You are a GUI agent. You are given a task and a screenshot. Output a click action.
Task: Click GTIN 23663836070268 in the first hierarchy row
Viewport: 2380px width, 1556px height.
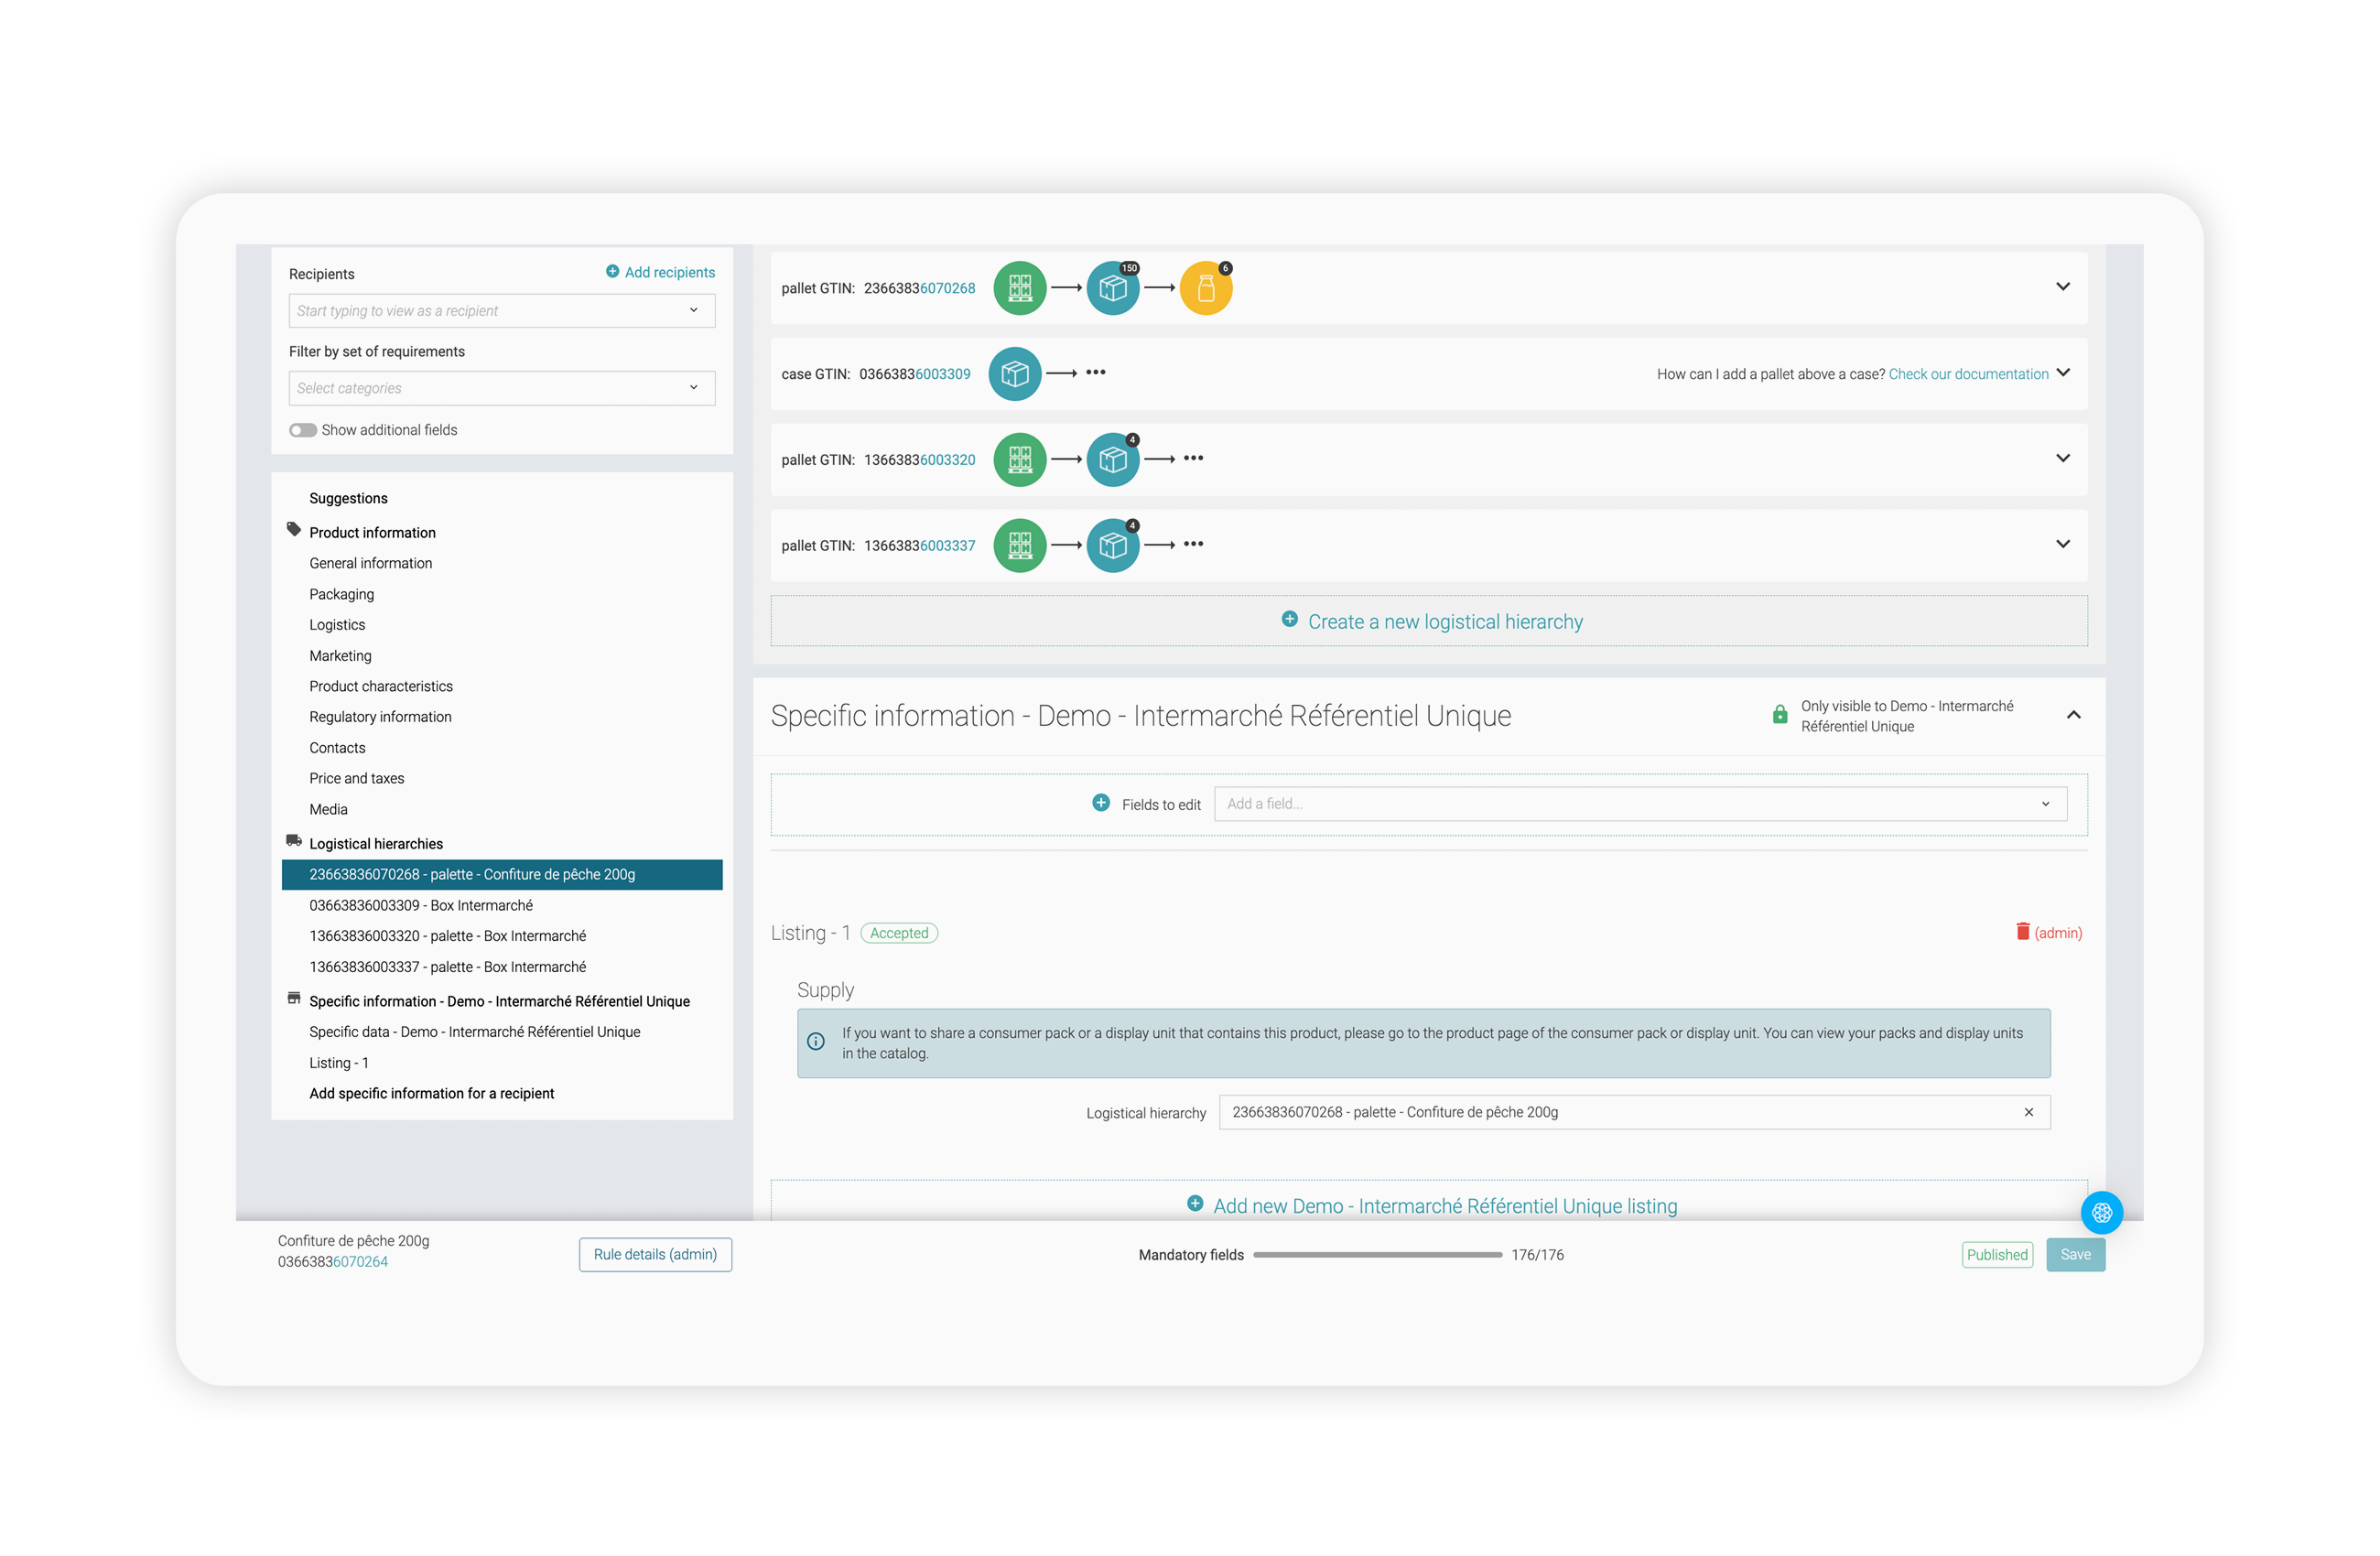pos(919,288)
